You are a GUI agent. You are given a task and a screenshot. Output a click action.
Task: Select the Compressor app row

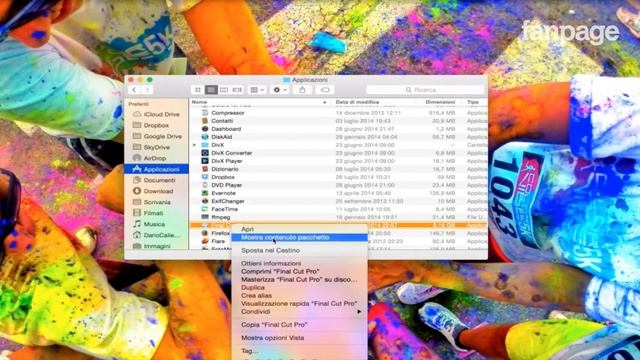coord(338,113)
